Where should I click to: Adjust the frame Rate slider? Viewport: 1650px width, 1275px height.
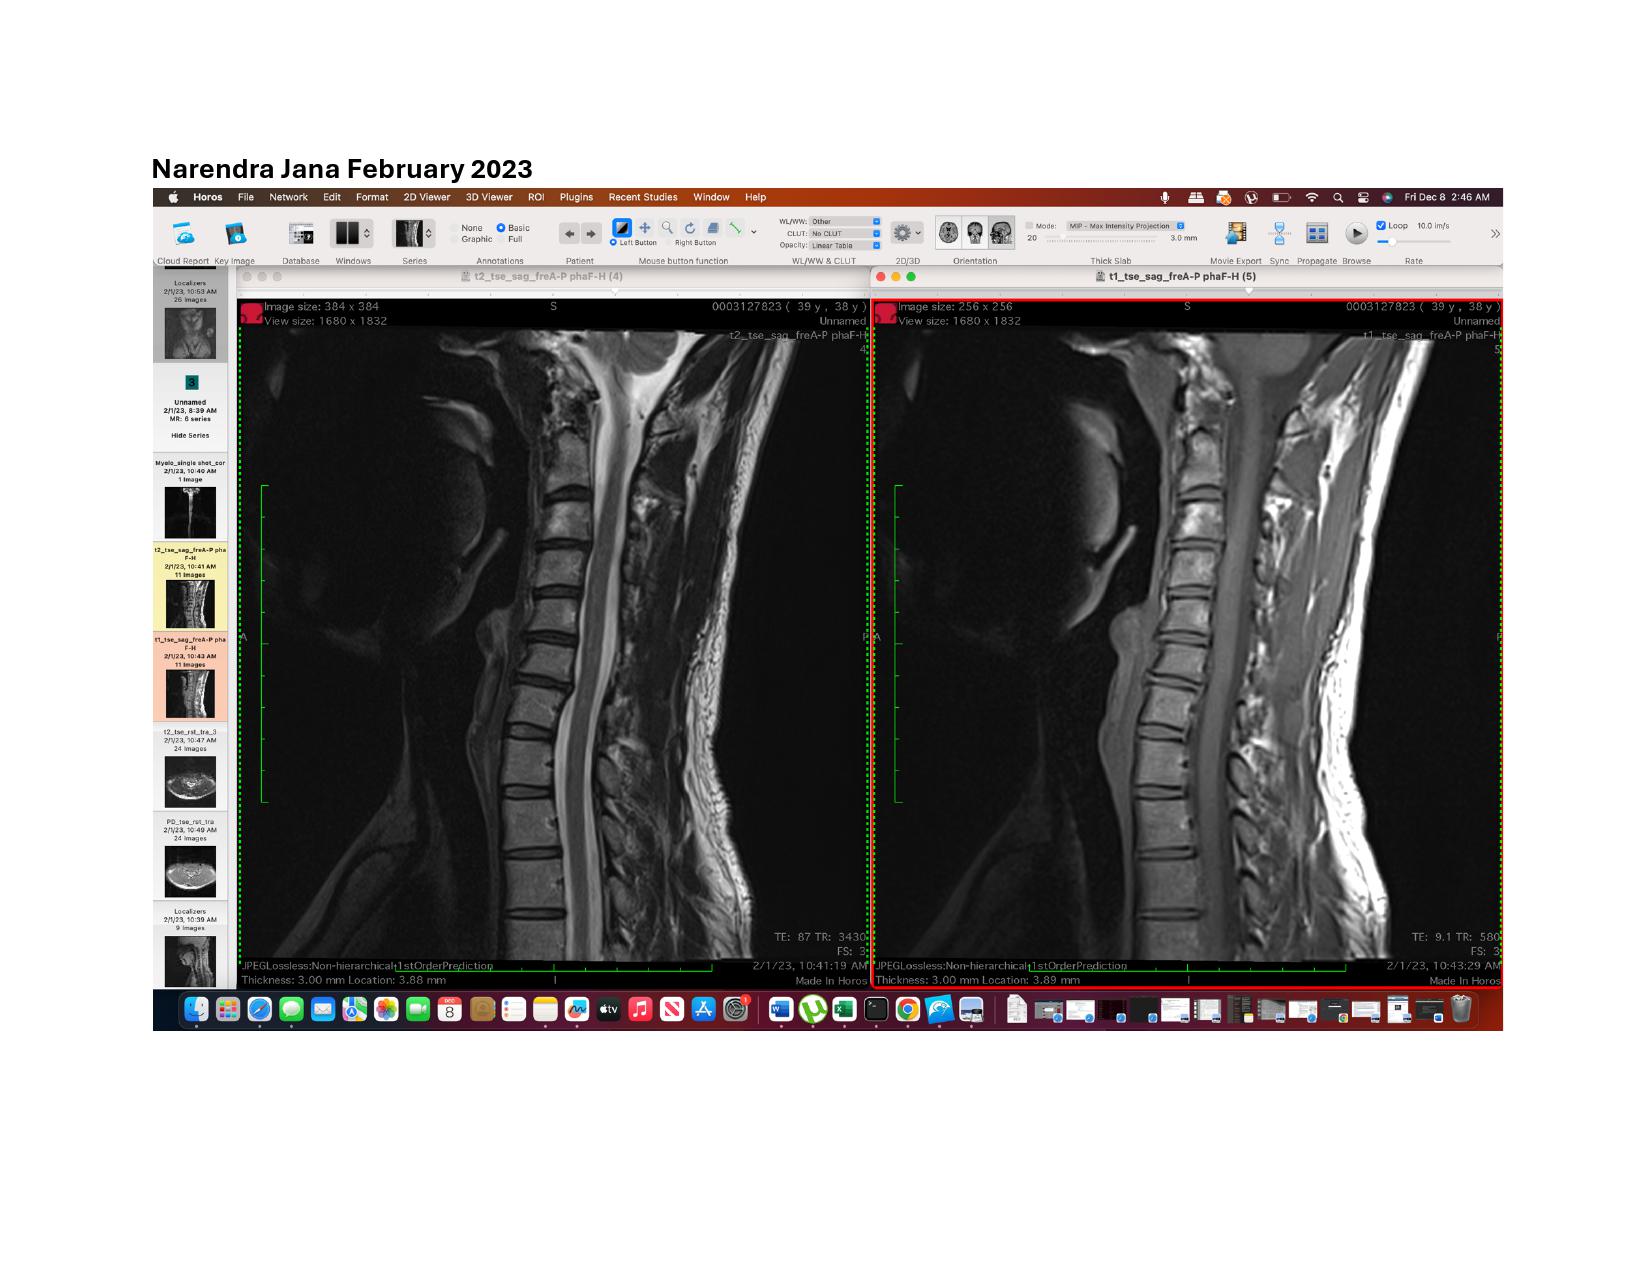(1392, 242)
